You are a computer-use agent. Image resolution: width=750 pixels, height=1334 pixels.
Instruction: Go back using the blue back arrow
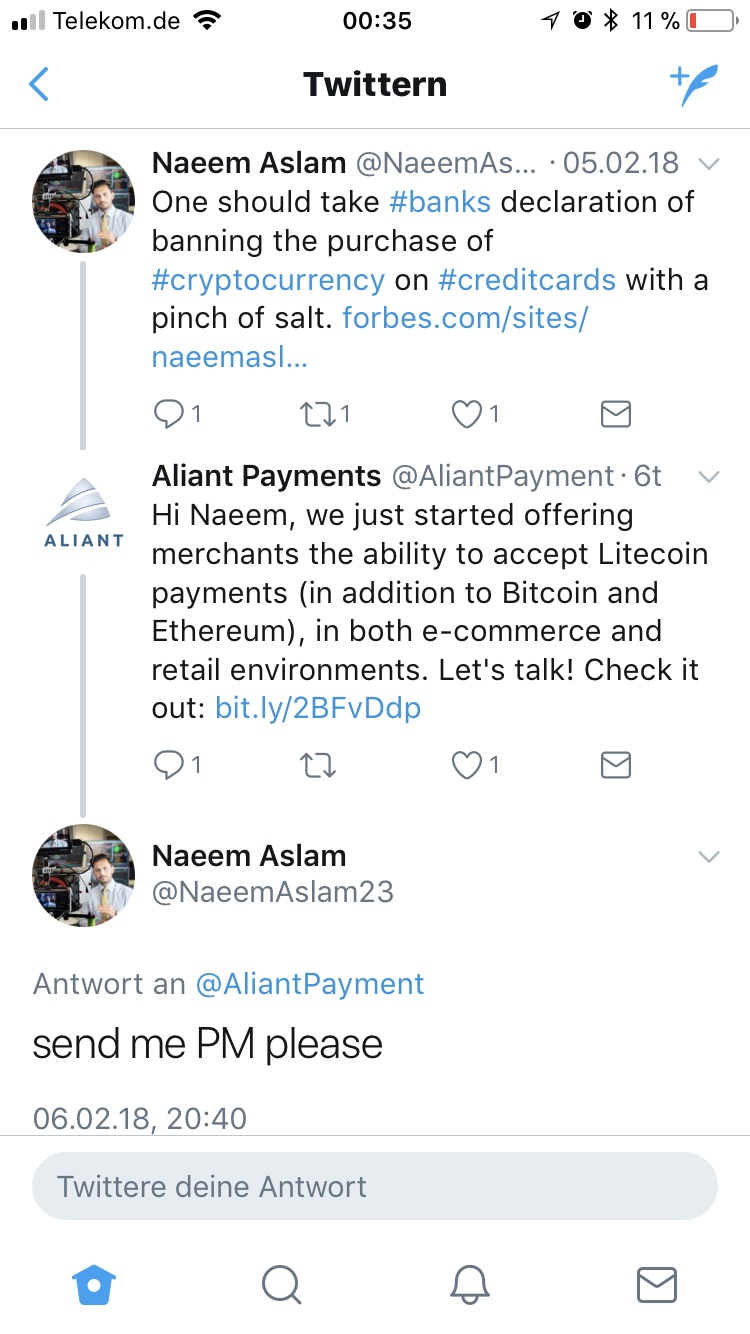[x=38, y=85]
